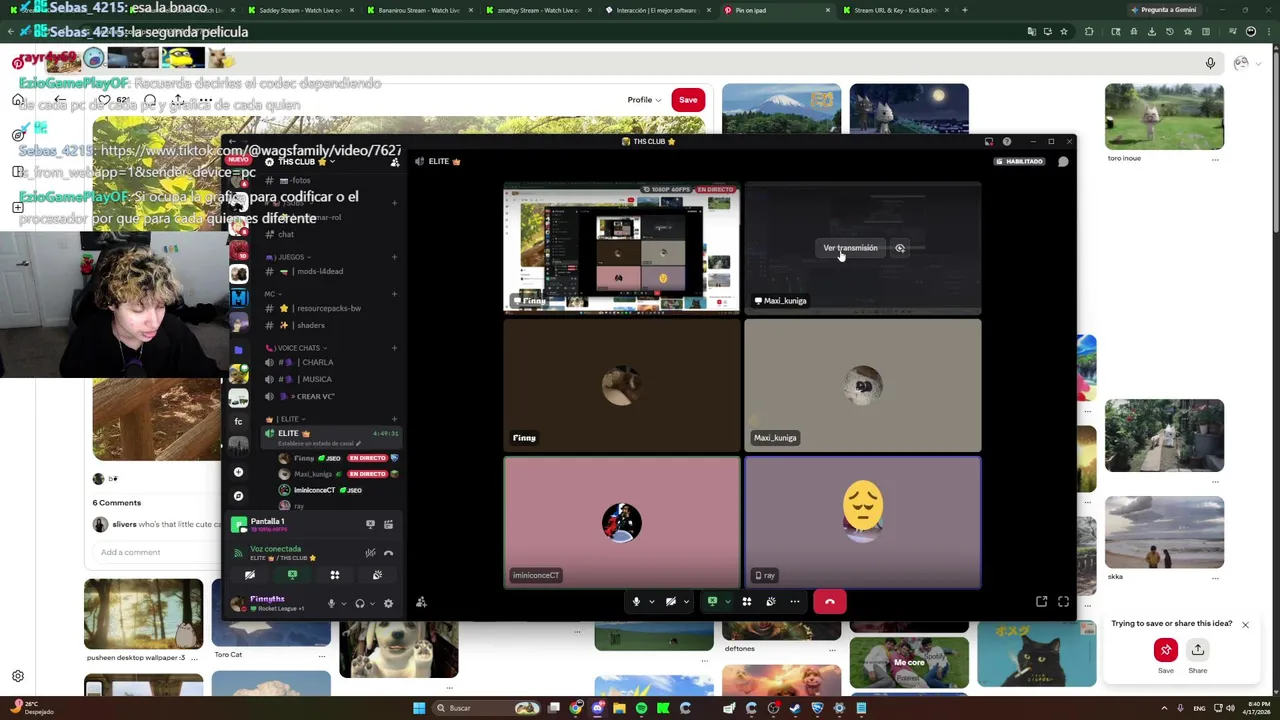Select iminiconceCT's video tile
Image resolution: width=1280 pixels, height=720 pixels.
pos(622,522)
